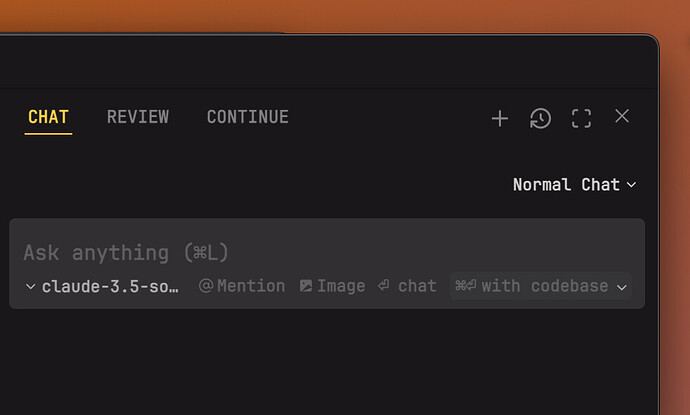Send using the chat button
Screen dimensions: 690x415
tap(417, 286)
